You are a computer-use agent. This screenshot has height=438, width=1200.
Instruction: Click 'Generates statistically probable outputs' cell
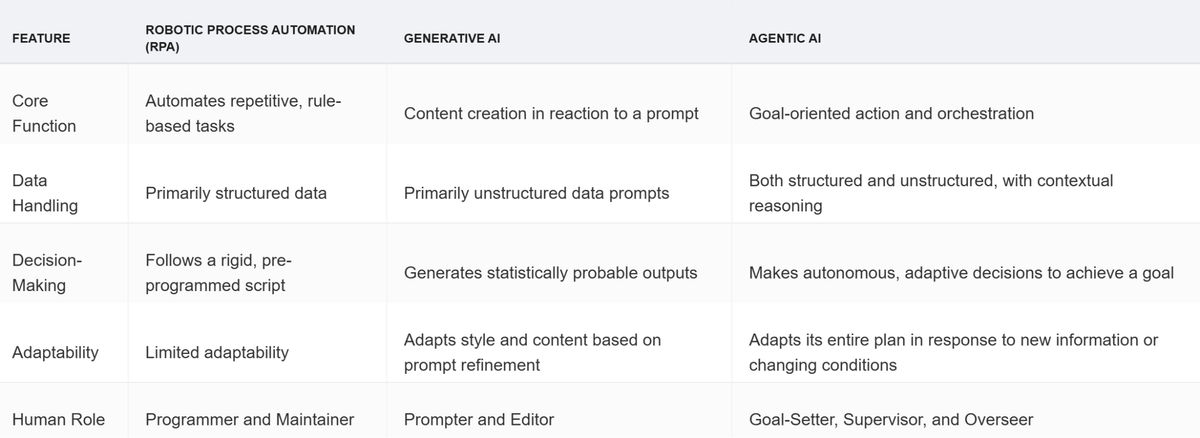[x=550, y=272]
